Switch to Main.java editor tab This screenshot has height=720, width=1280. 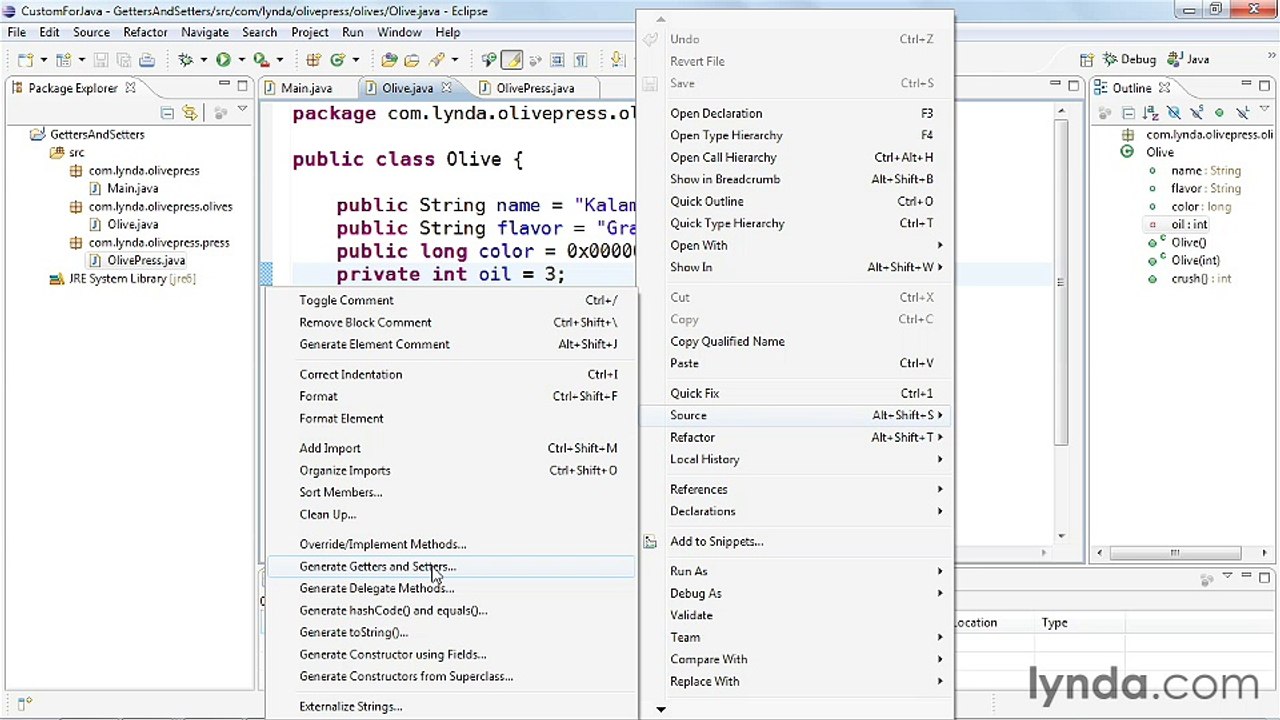[x=299, y=88]
